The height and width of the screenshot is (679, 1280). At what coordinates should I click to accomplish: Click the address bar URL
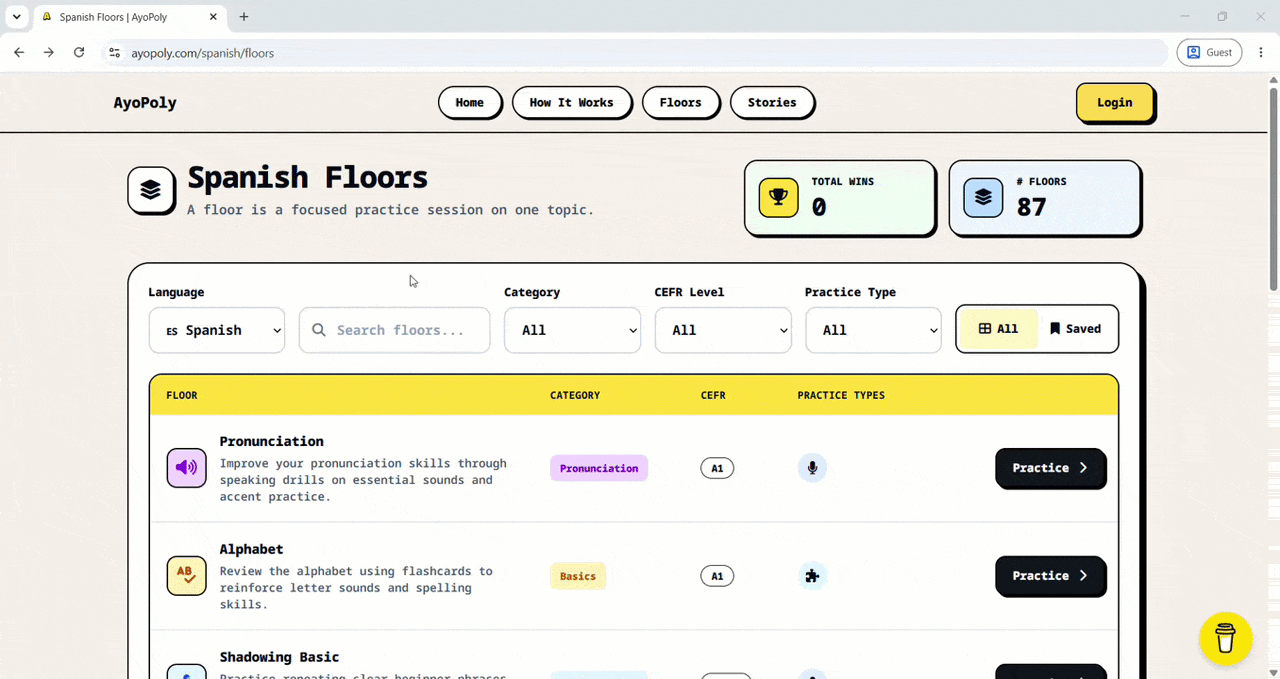(x=203, y=53)
